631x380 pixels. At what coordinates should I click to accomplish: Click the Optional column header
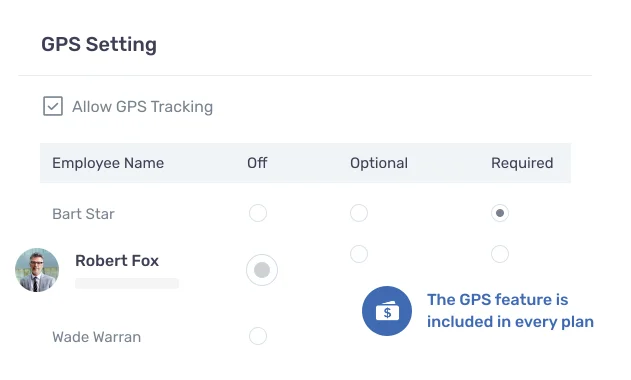point(379,163)
